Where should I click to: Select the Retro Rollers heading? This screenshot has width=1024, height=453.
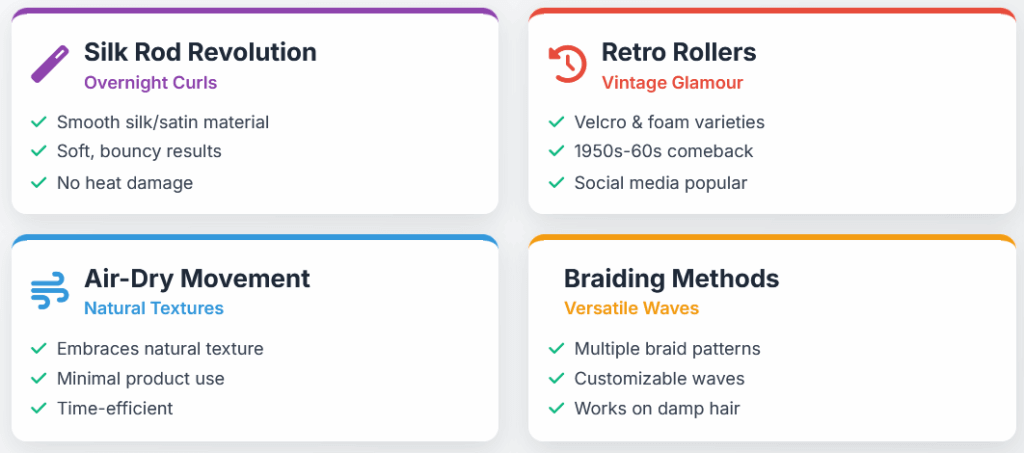point(679,52)
